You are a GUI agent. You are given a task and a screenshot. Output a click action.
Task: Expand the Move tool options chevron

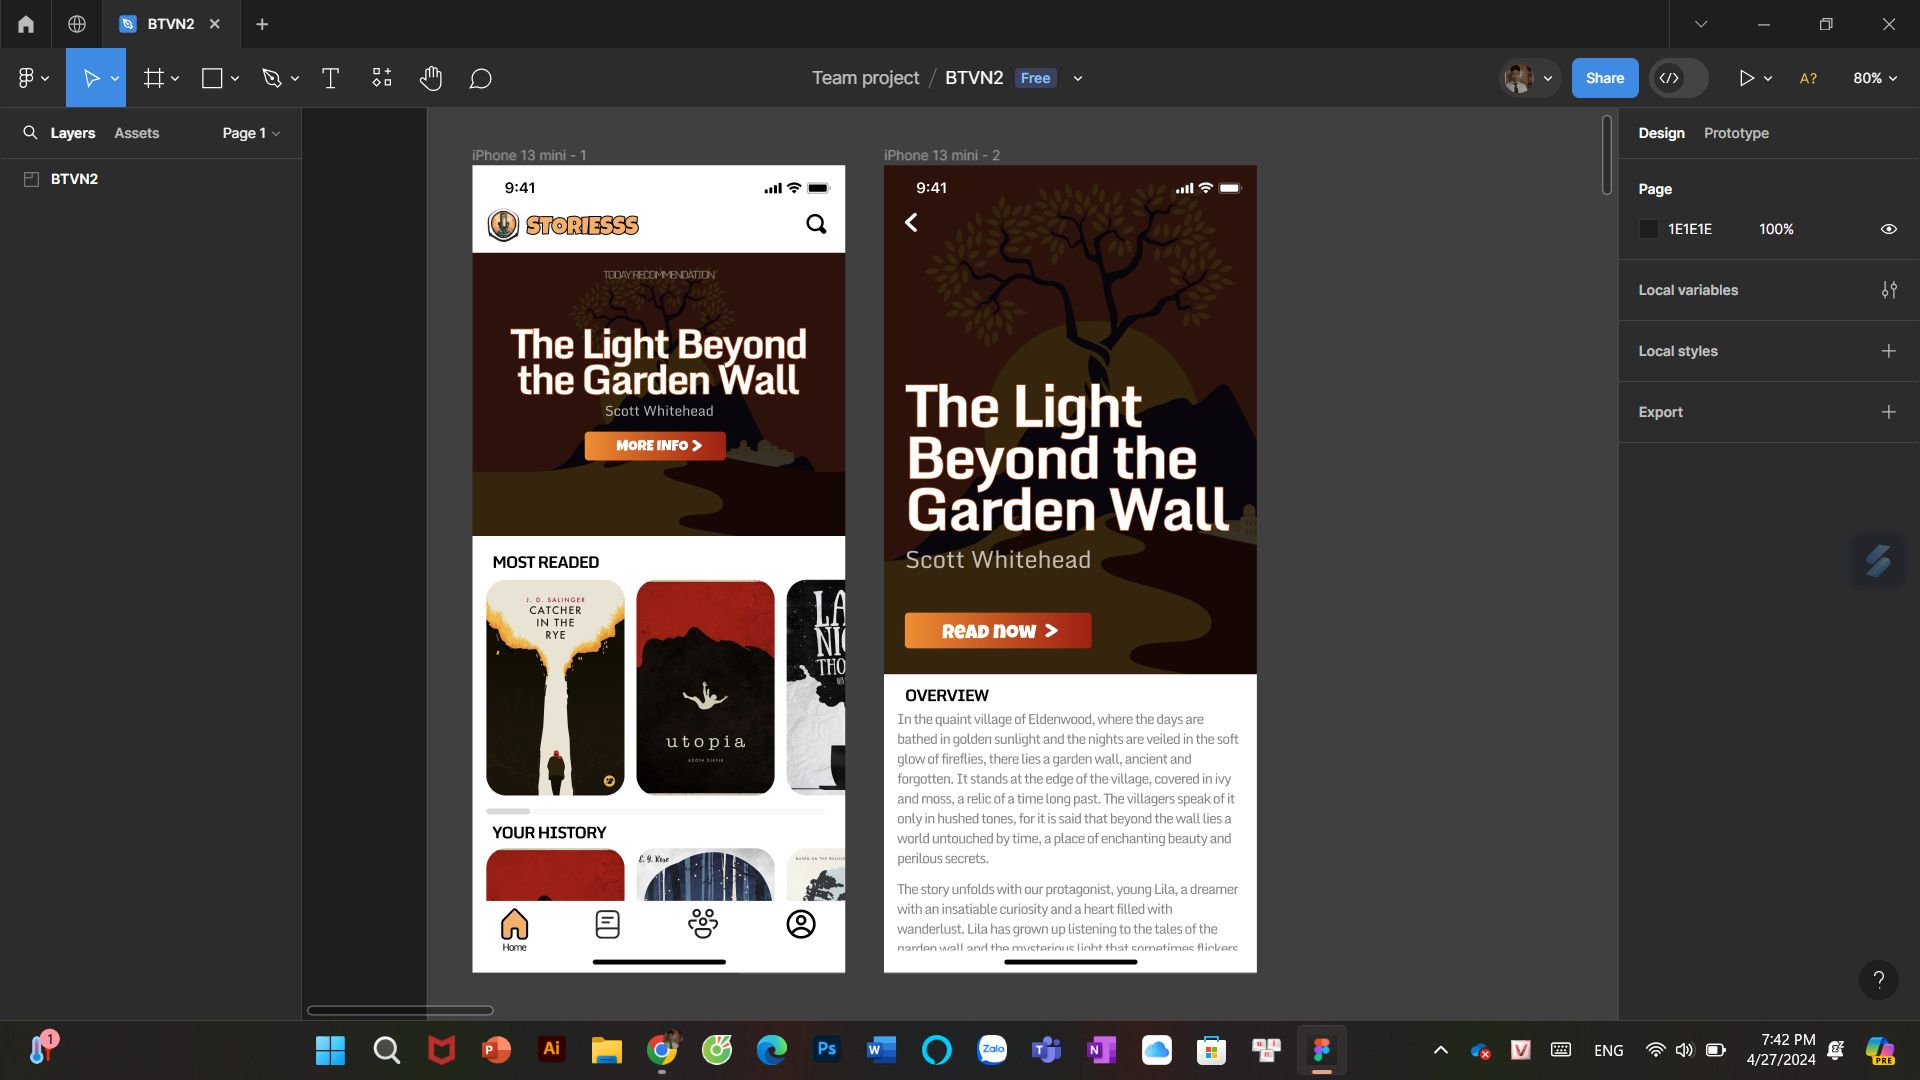point(115,78)
